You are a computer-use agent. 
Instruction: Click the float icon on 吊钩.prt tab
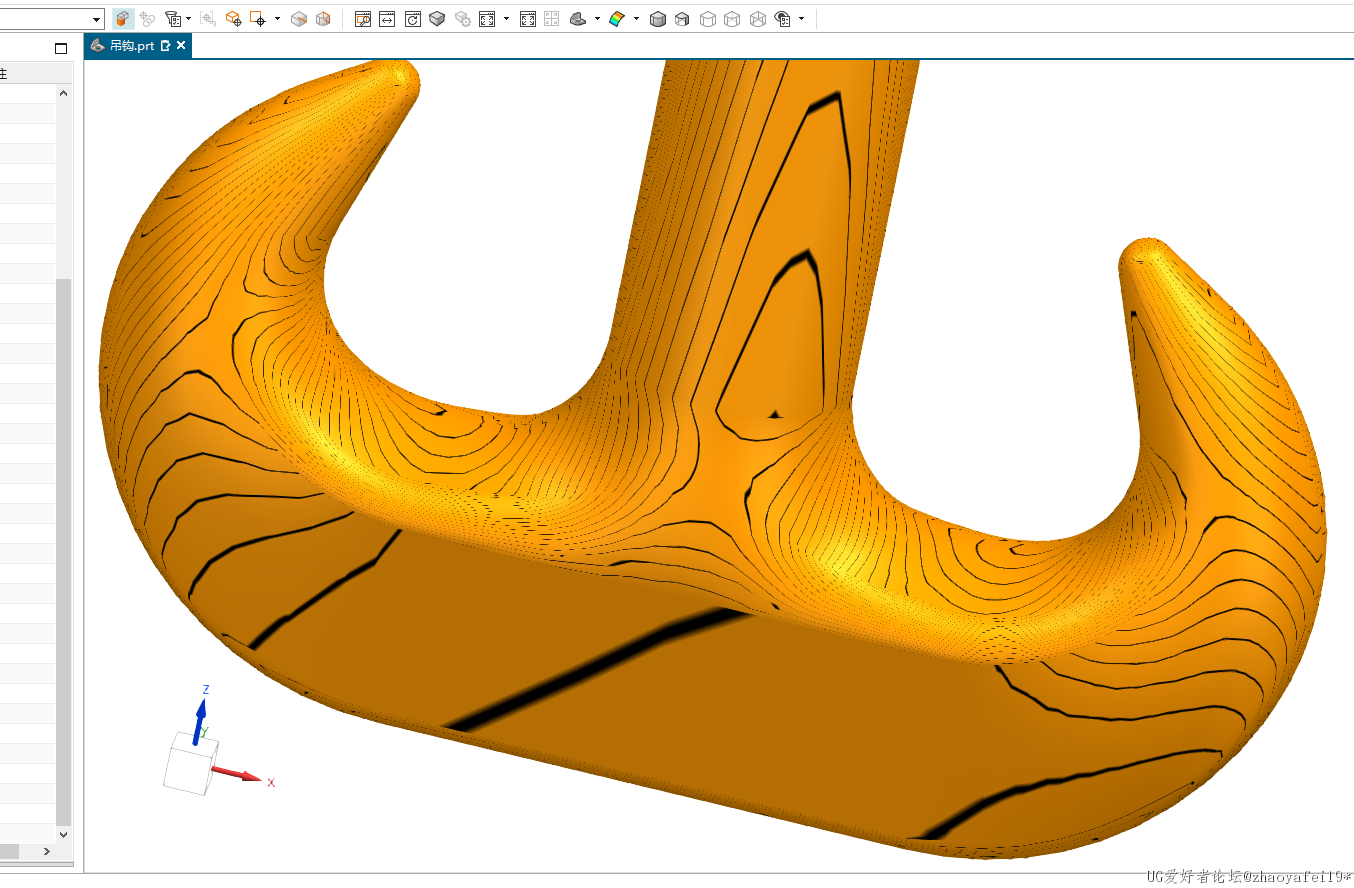(166, 45)
